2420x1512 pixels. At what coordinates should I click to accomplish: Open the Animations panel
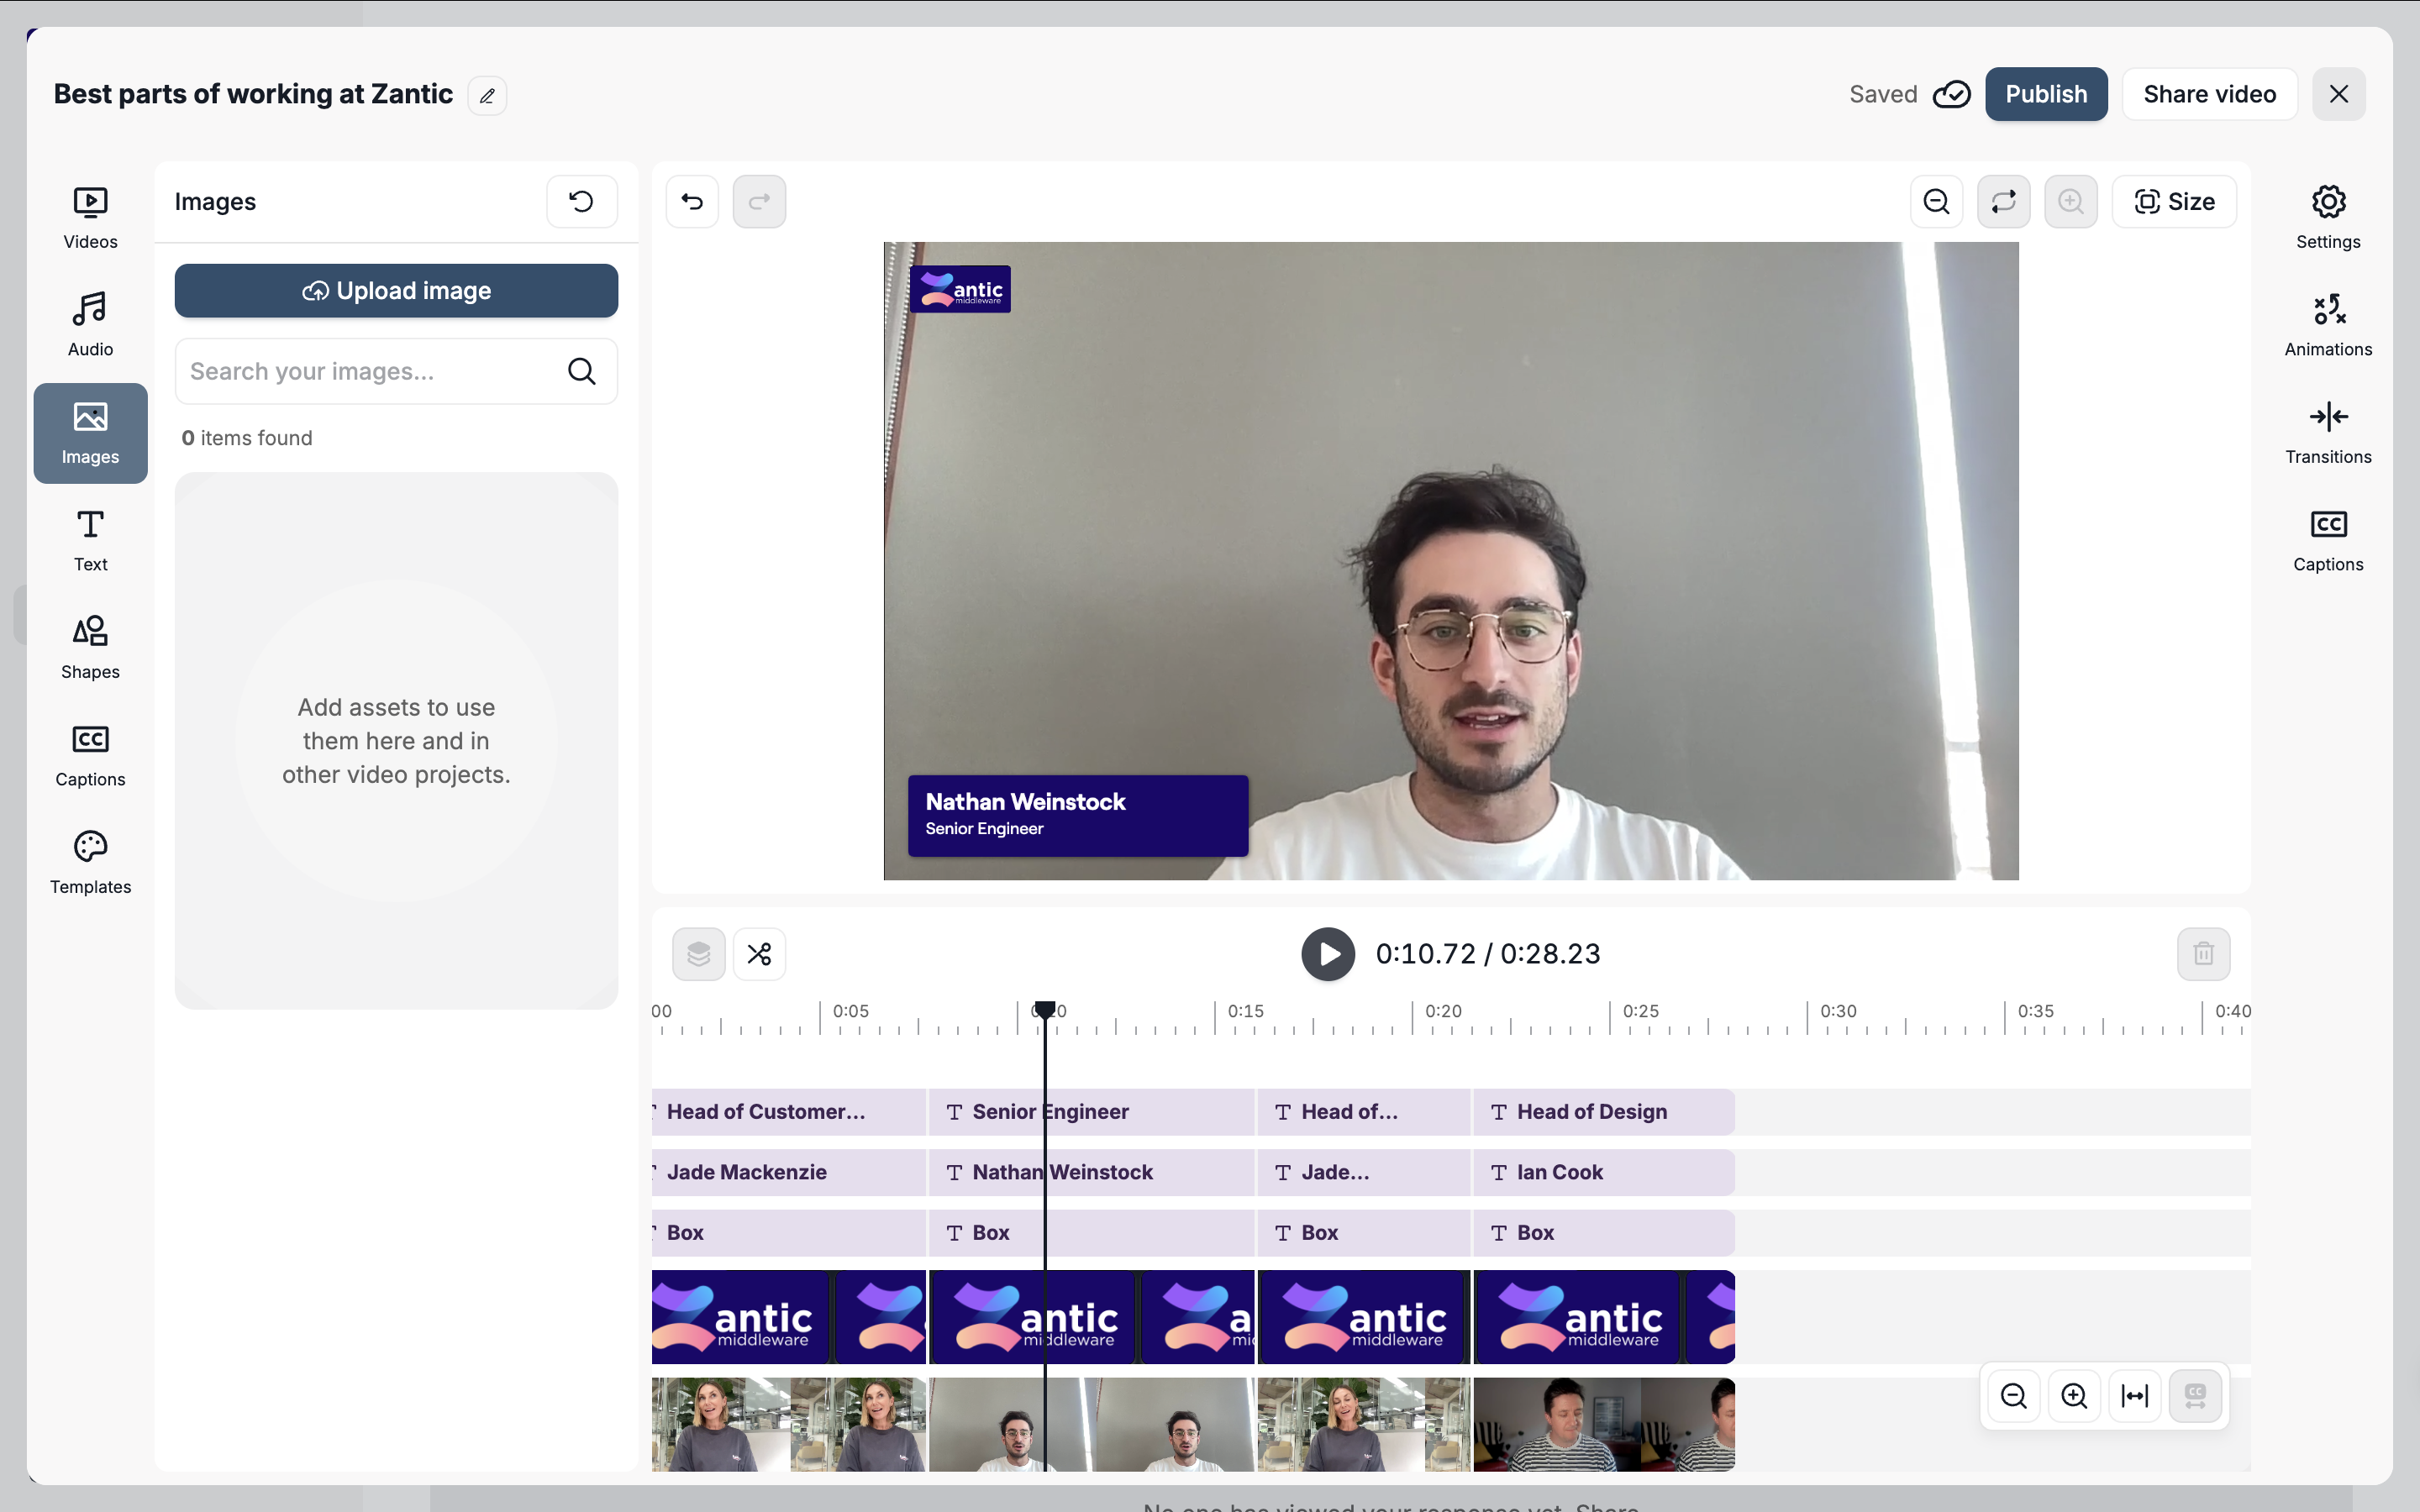pos(2327,324)
